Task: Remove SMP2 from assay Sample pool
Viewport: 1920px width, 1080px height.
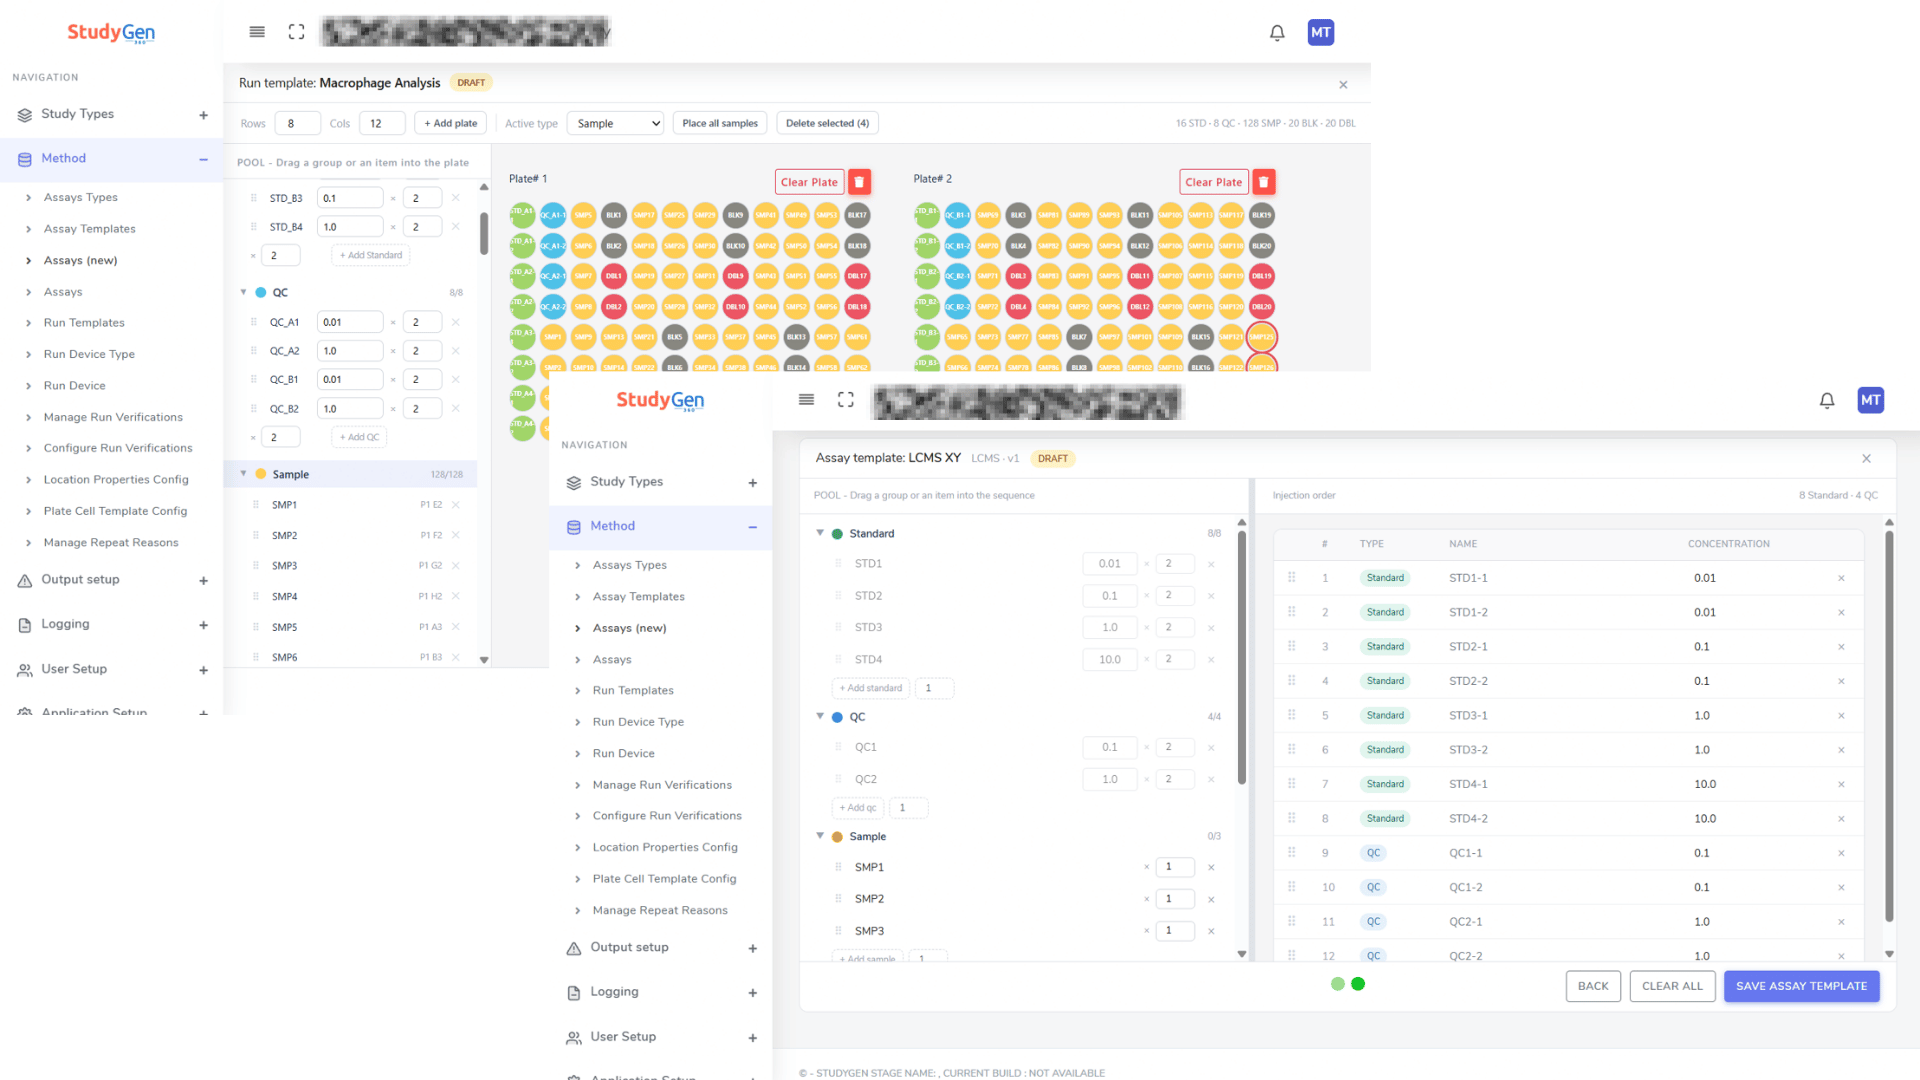Action: point(1211,899)
